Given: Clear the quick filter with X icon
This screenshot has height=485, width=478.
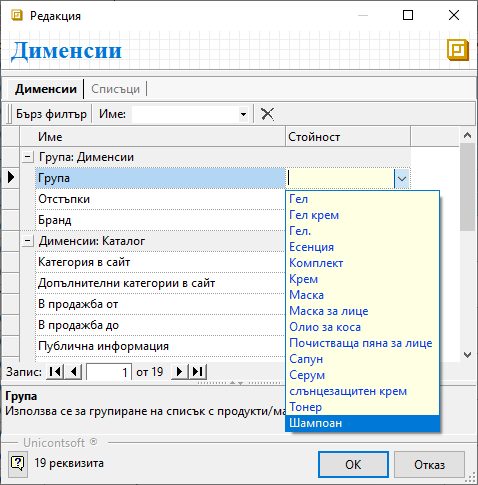Looking at the screenshot, I should coord(267,114).
